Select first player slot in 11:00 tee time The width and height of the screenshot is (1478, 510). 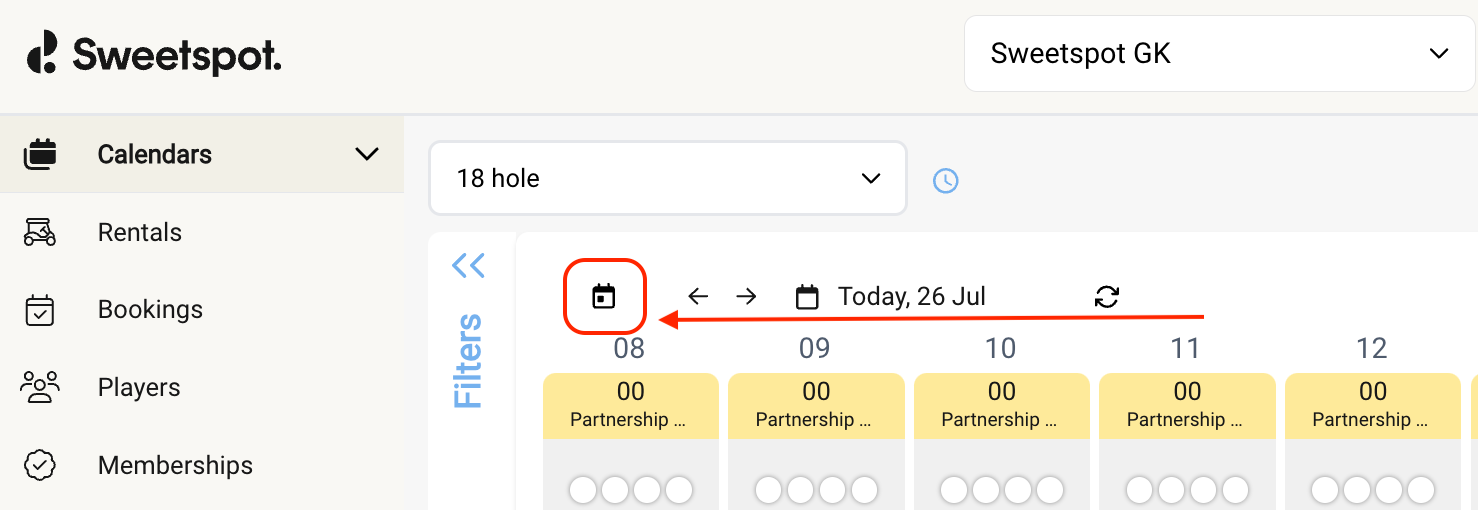[1140, 490]
